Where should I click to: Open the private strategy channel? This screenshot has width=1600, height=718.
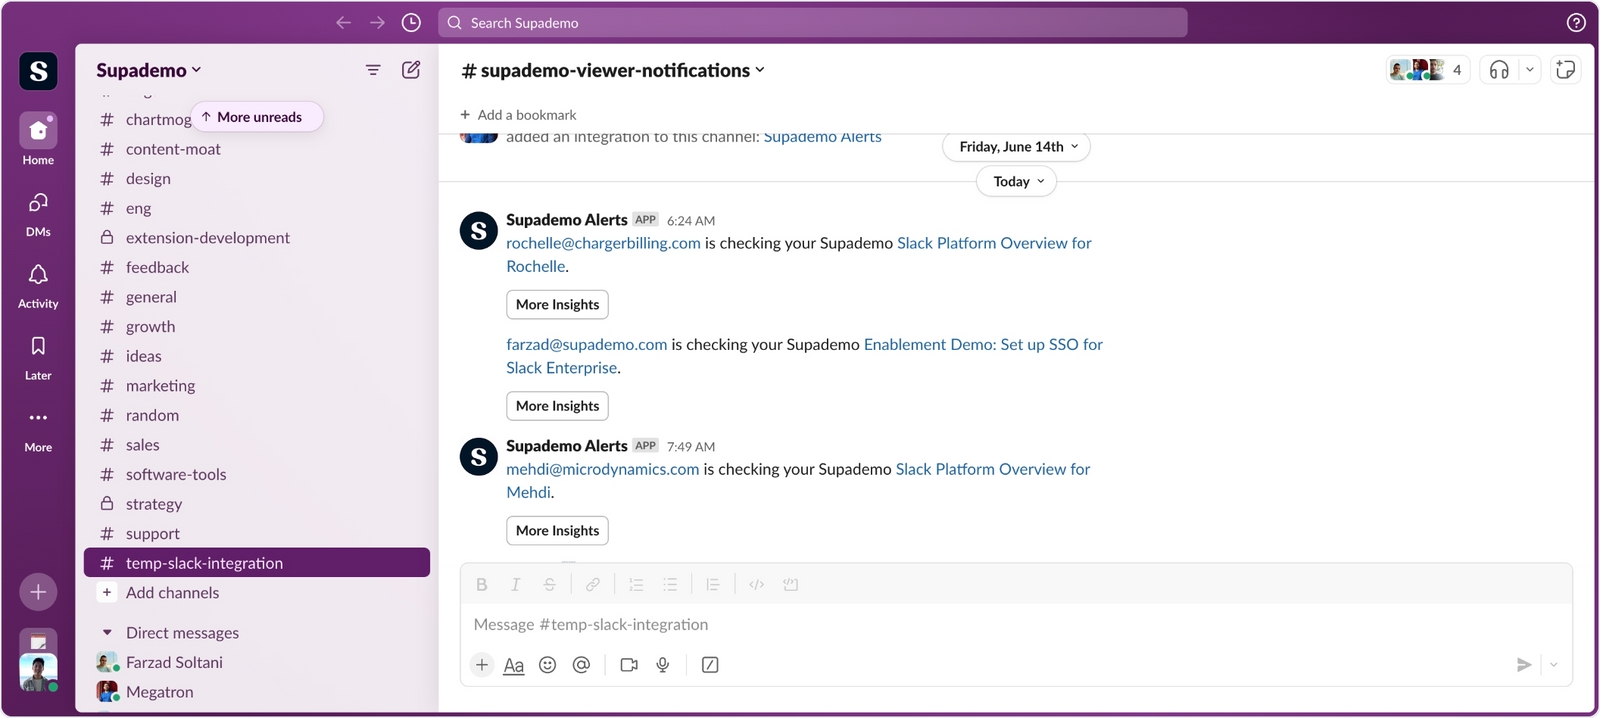[257, 504]
